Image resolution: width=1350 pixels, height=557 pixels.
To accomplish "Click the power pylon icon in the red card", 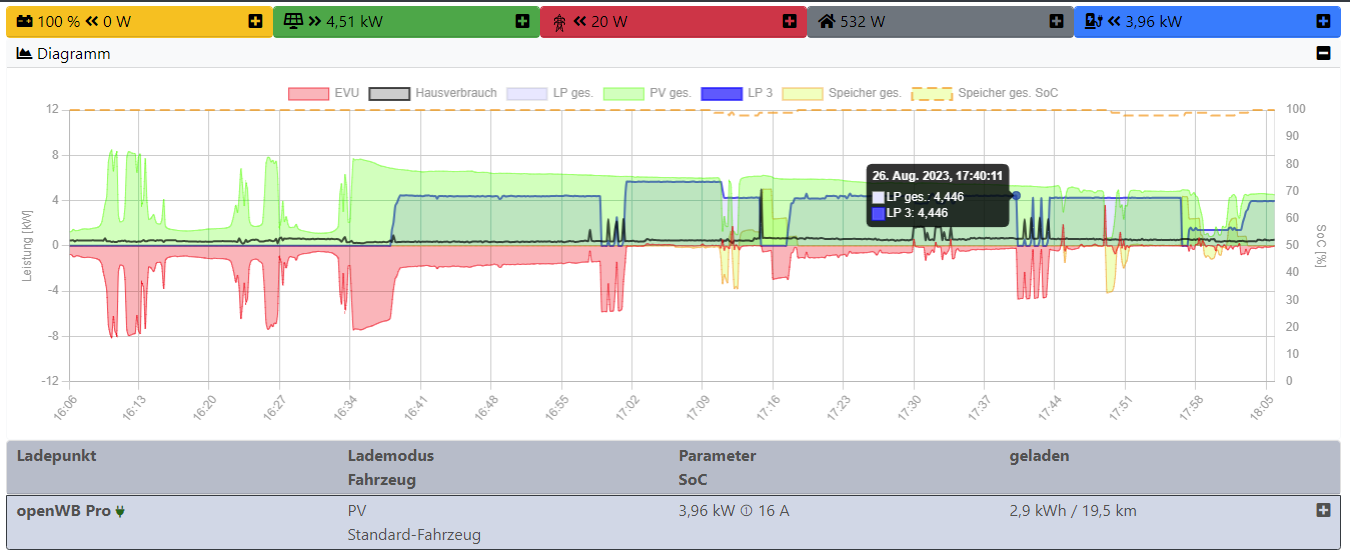I will pos(558,21).
